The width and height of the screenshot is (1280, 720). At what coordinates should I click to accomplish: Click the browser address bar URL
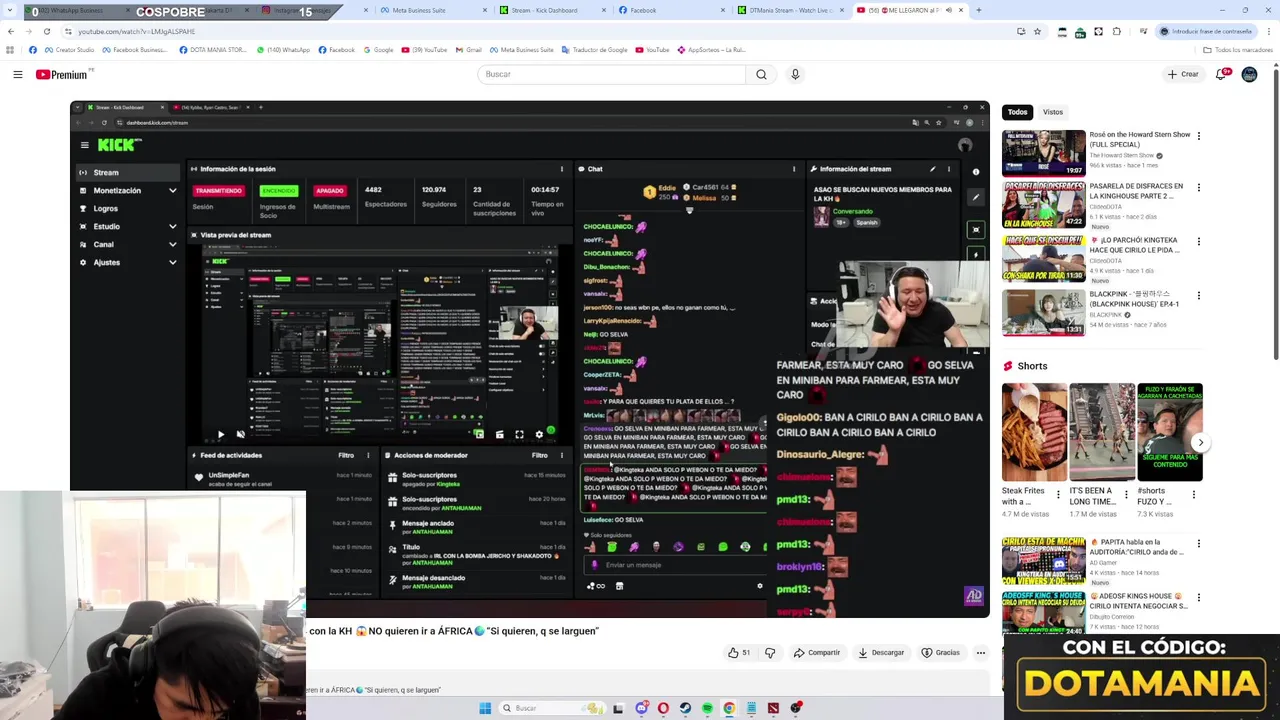[137, 31]
